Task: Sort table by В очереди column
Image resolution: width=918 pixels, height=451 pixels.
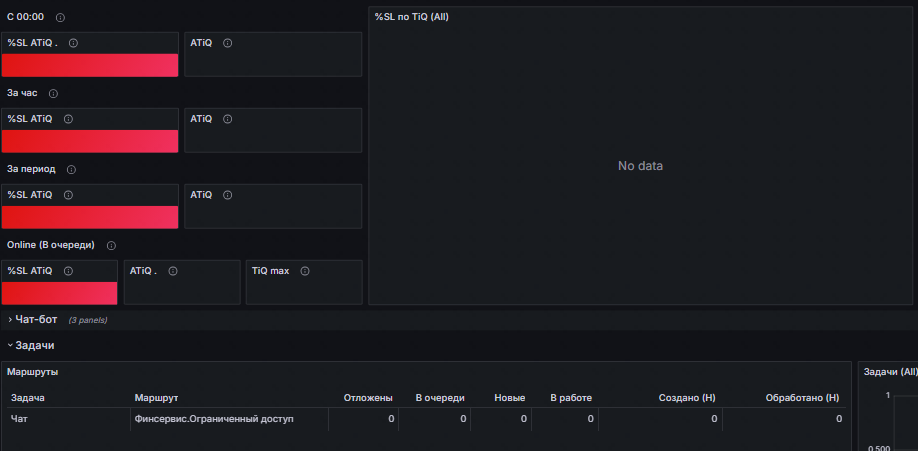Action: point(440,398)
